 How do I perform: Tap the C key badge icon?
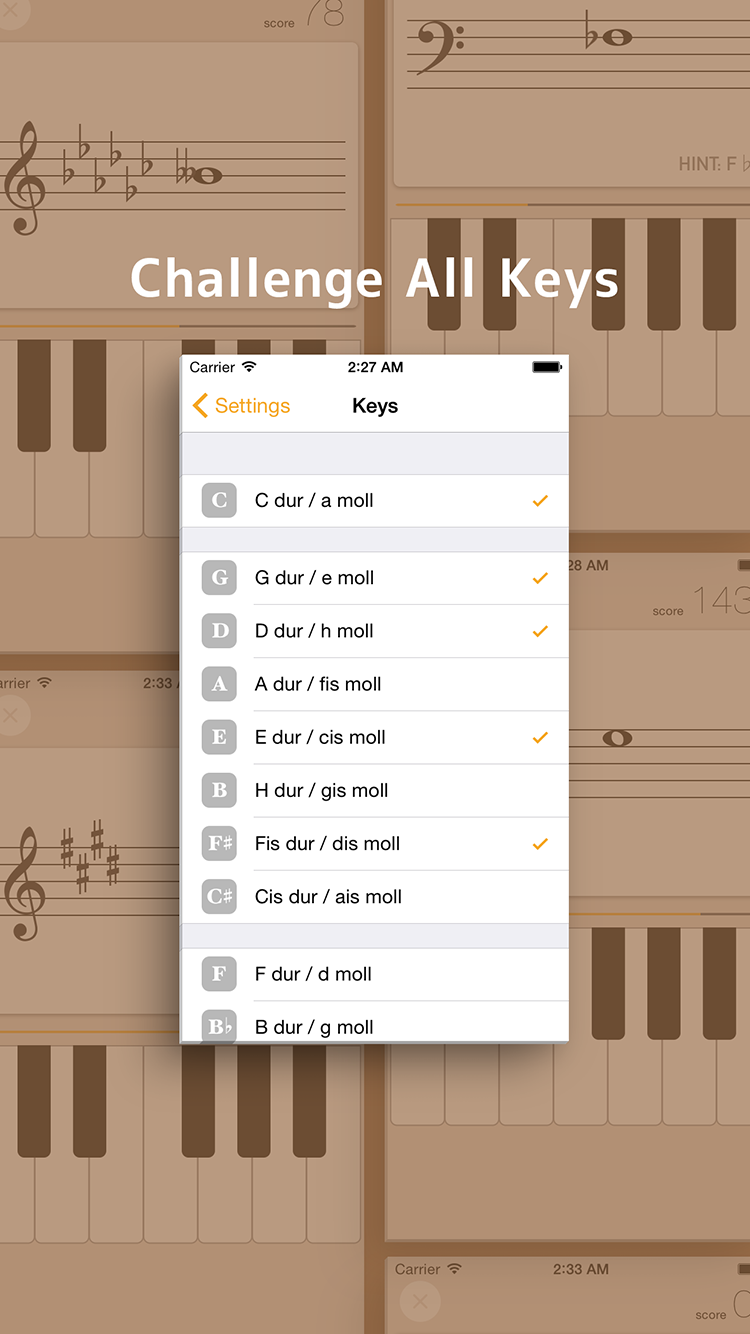coord(219,500)
